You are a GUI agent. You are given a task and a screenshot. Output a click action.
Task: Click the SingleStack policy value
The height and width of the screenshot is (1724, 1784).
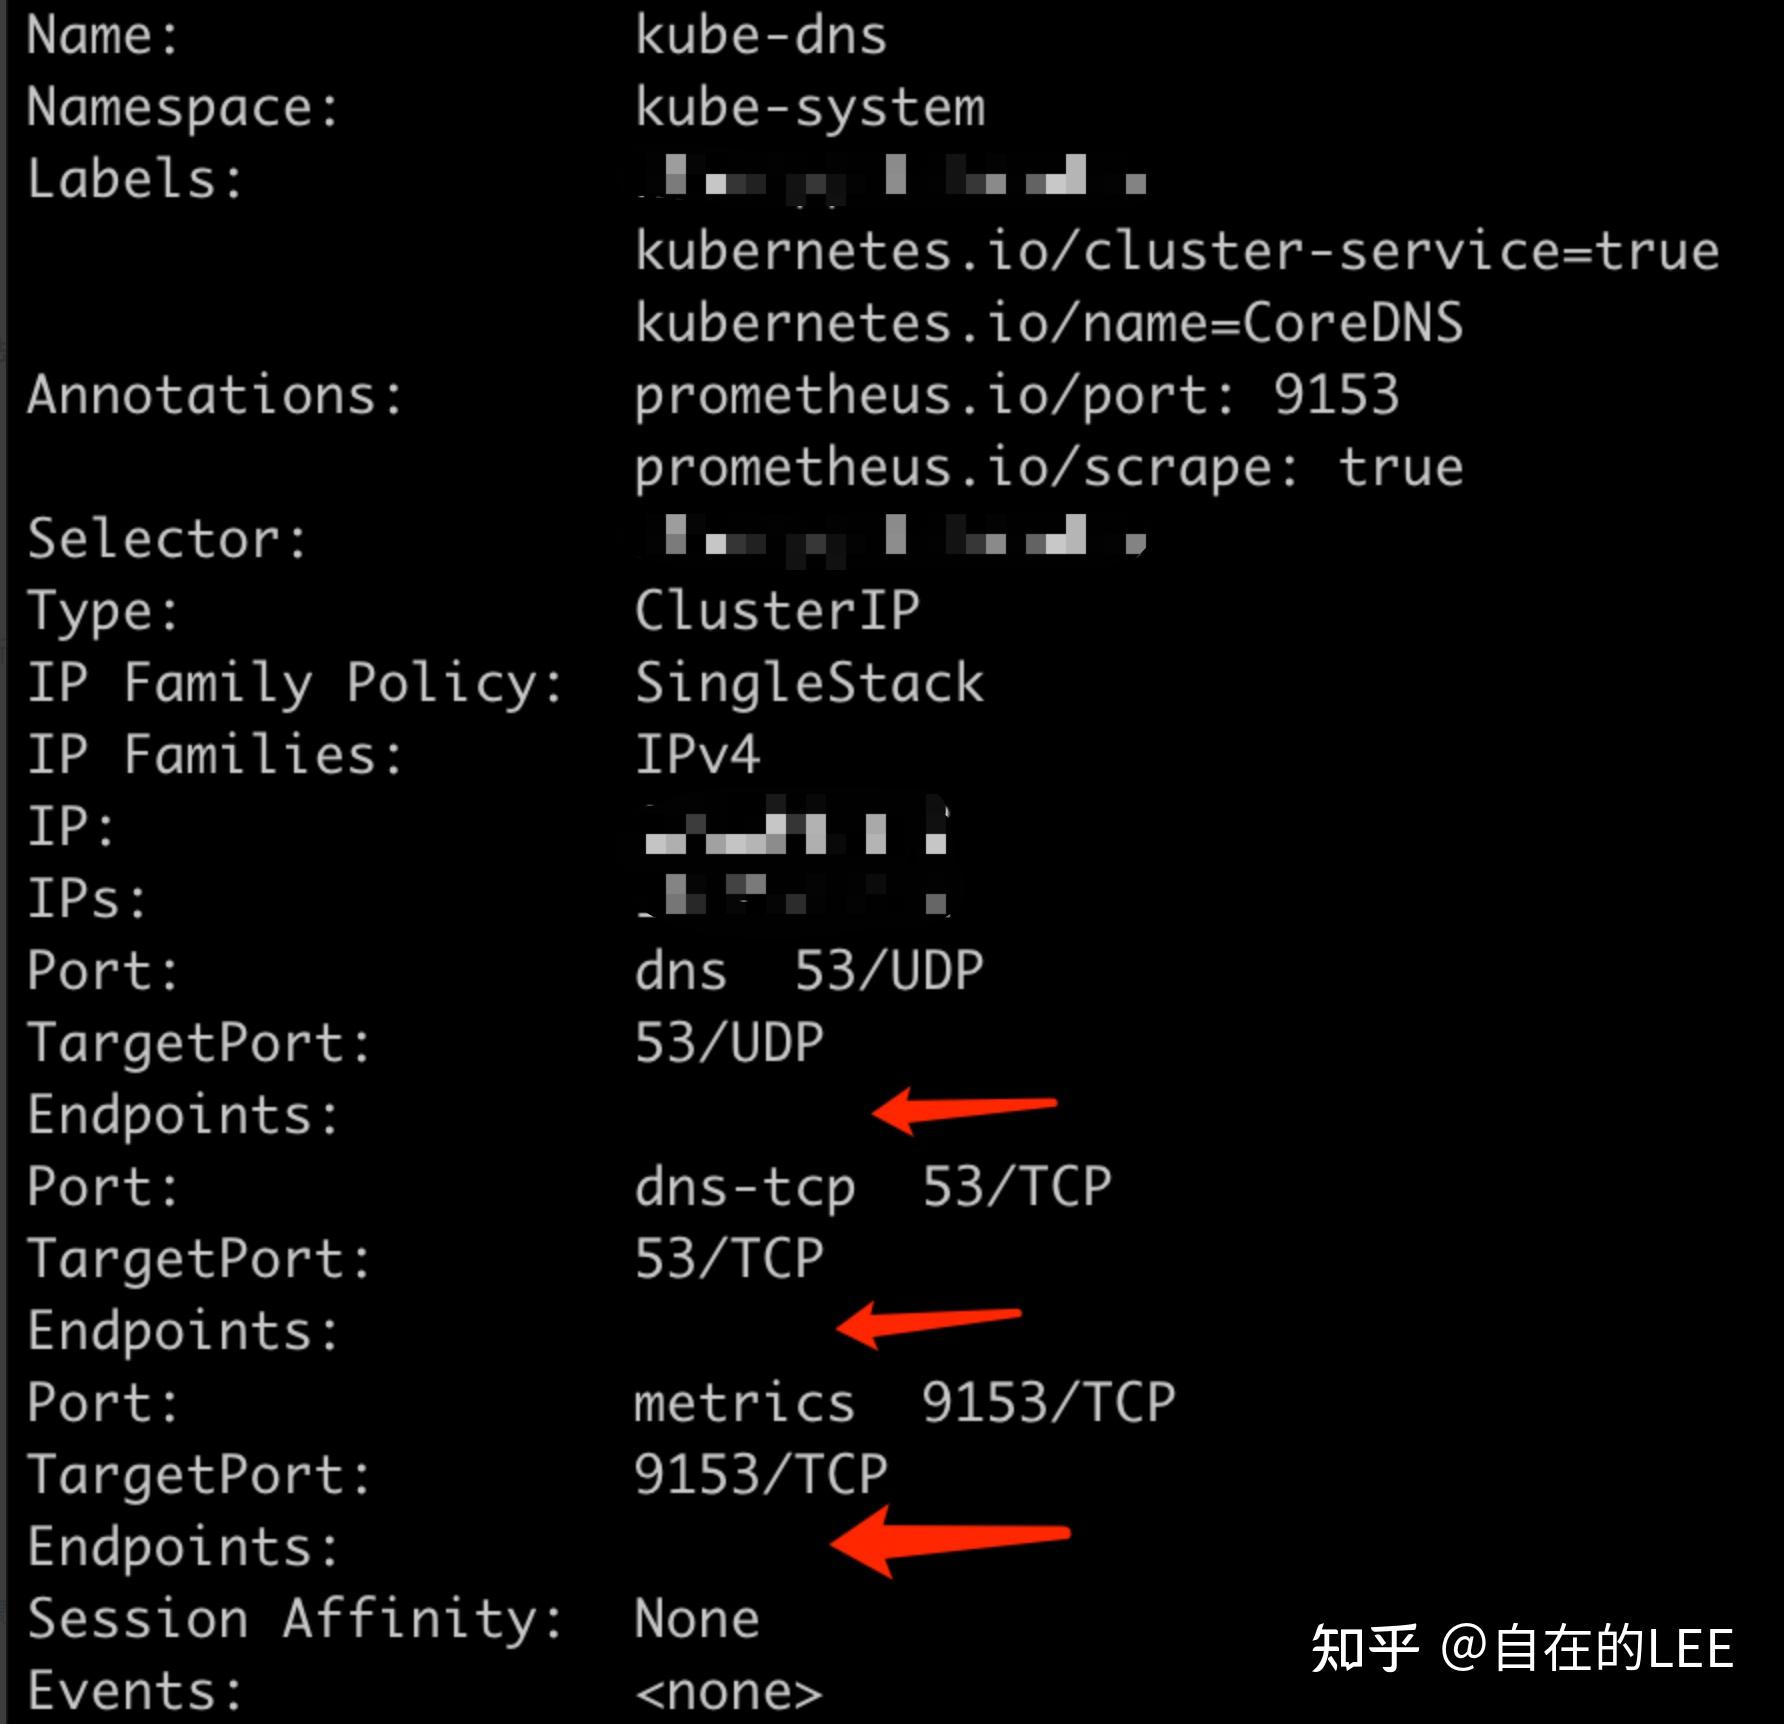tap(809, 684)
